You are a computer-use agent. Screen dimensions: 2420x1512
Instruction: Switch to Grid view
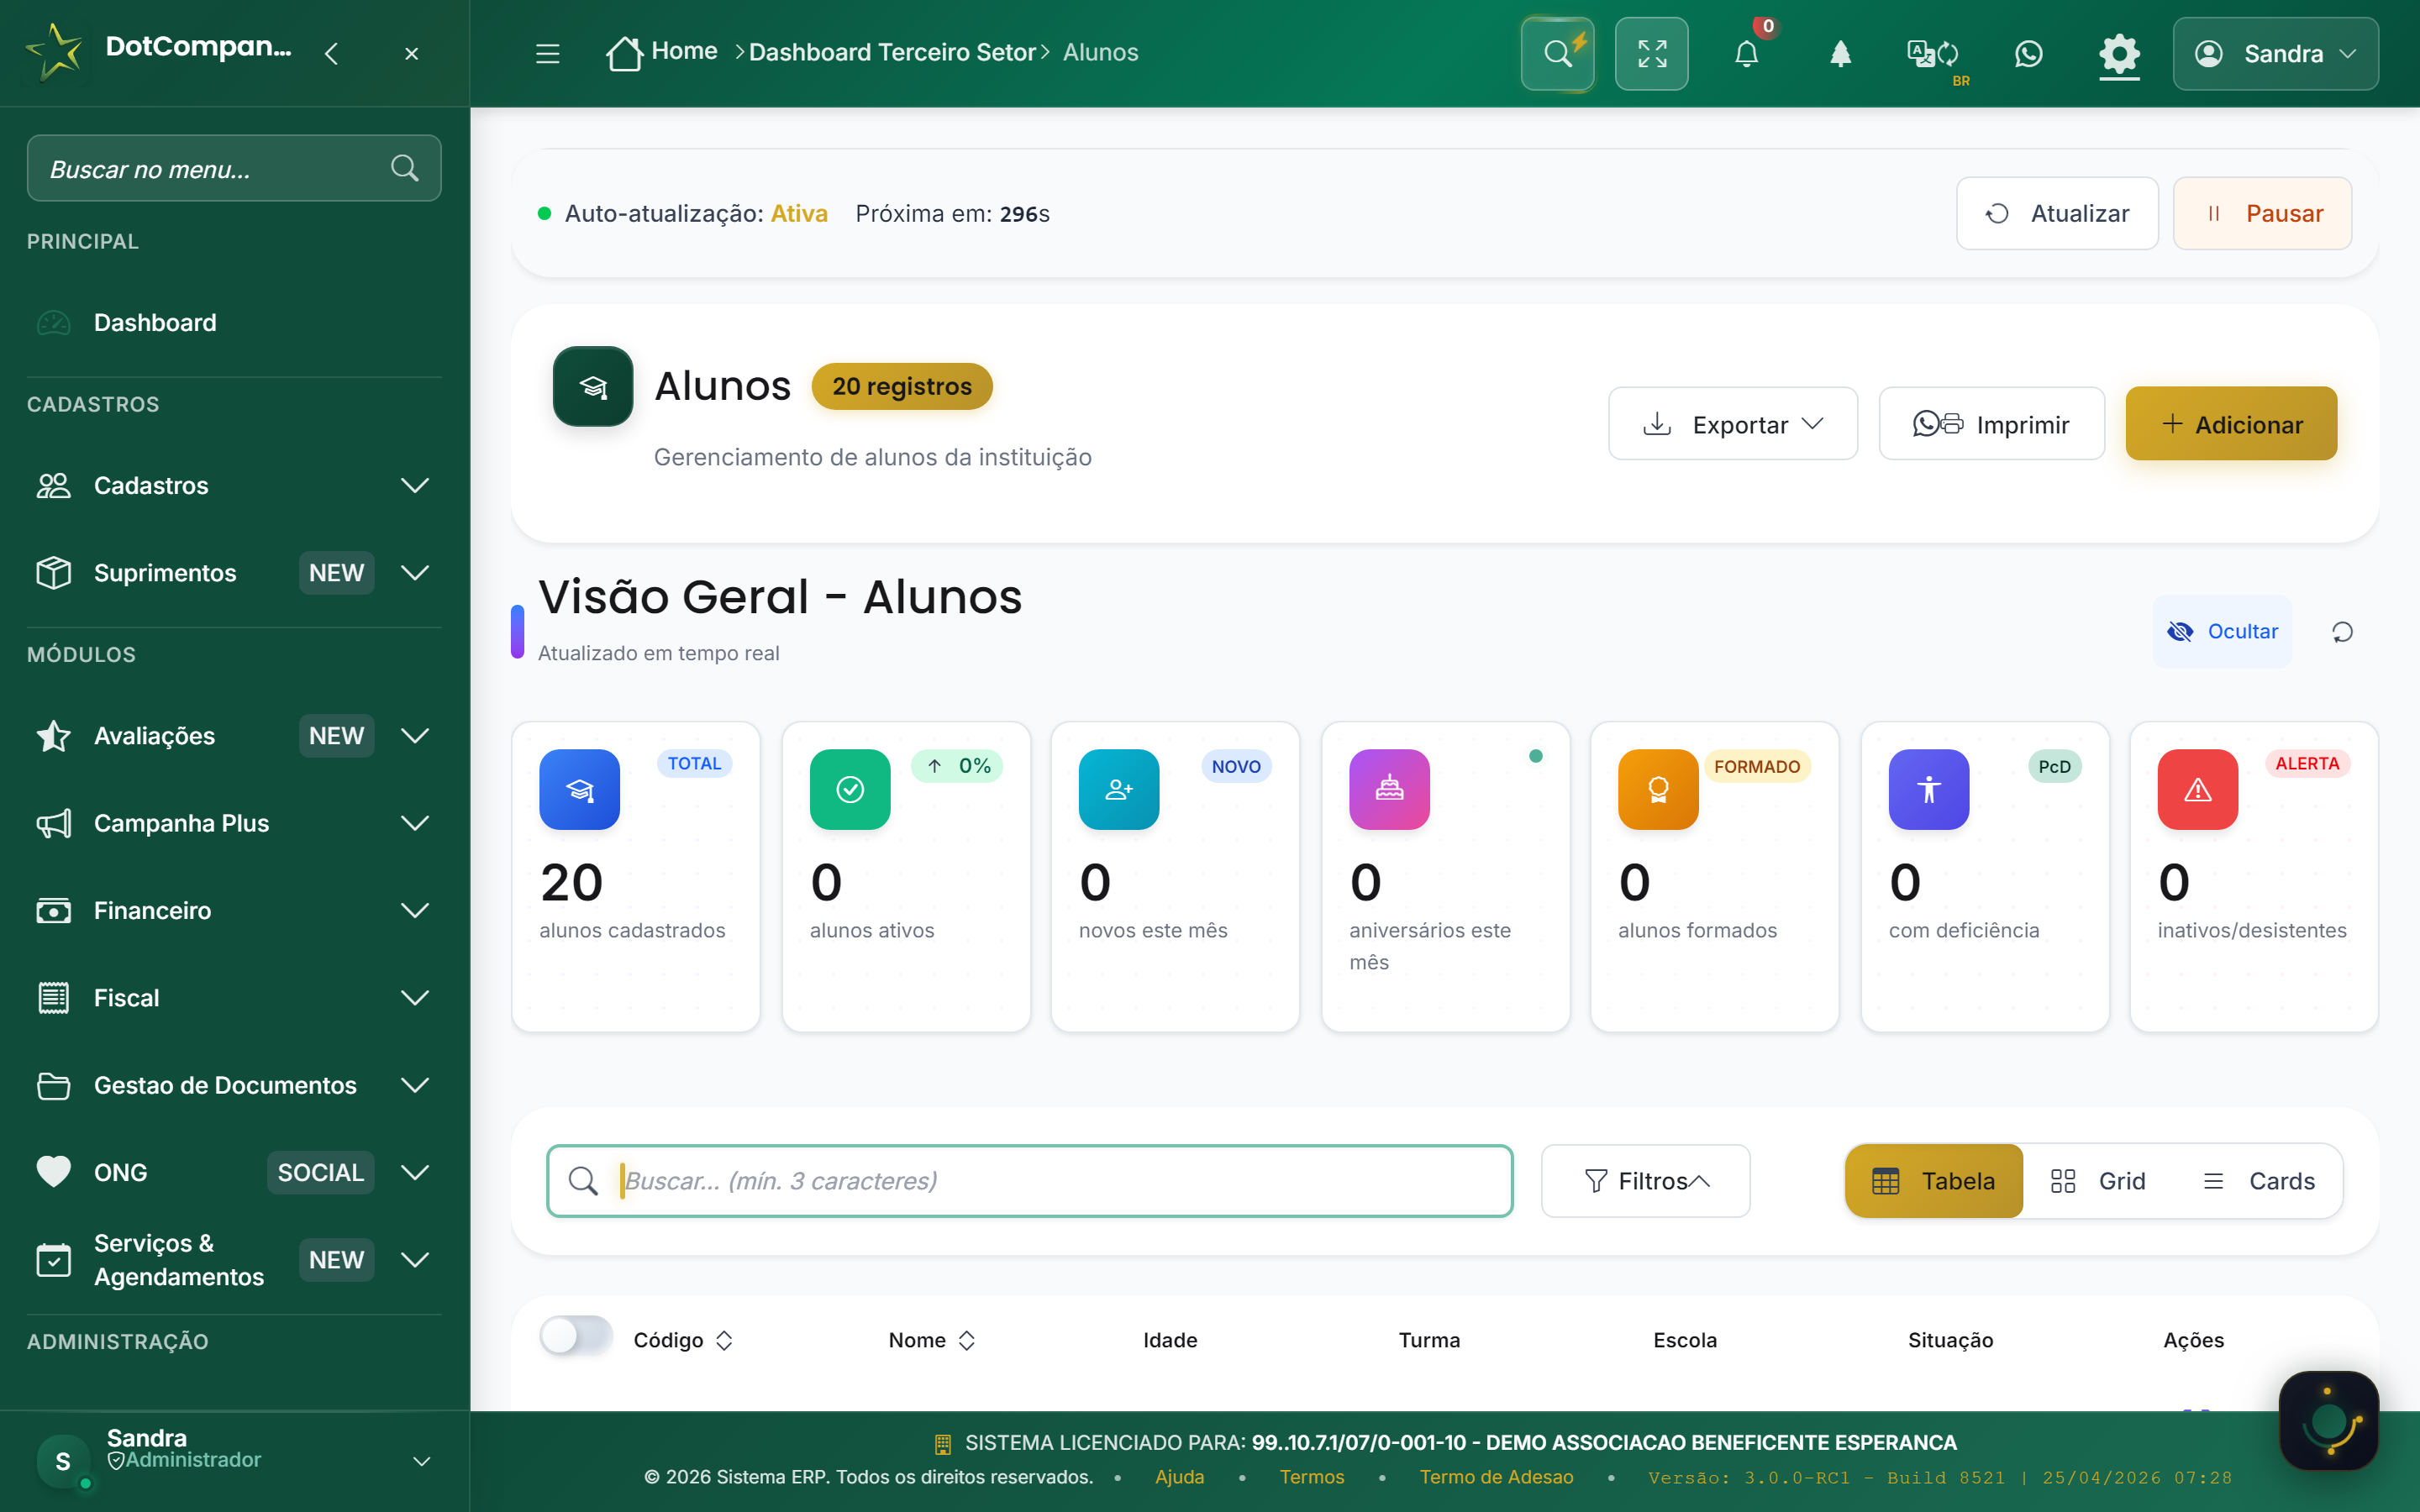[2098, 1181]
